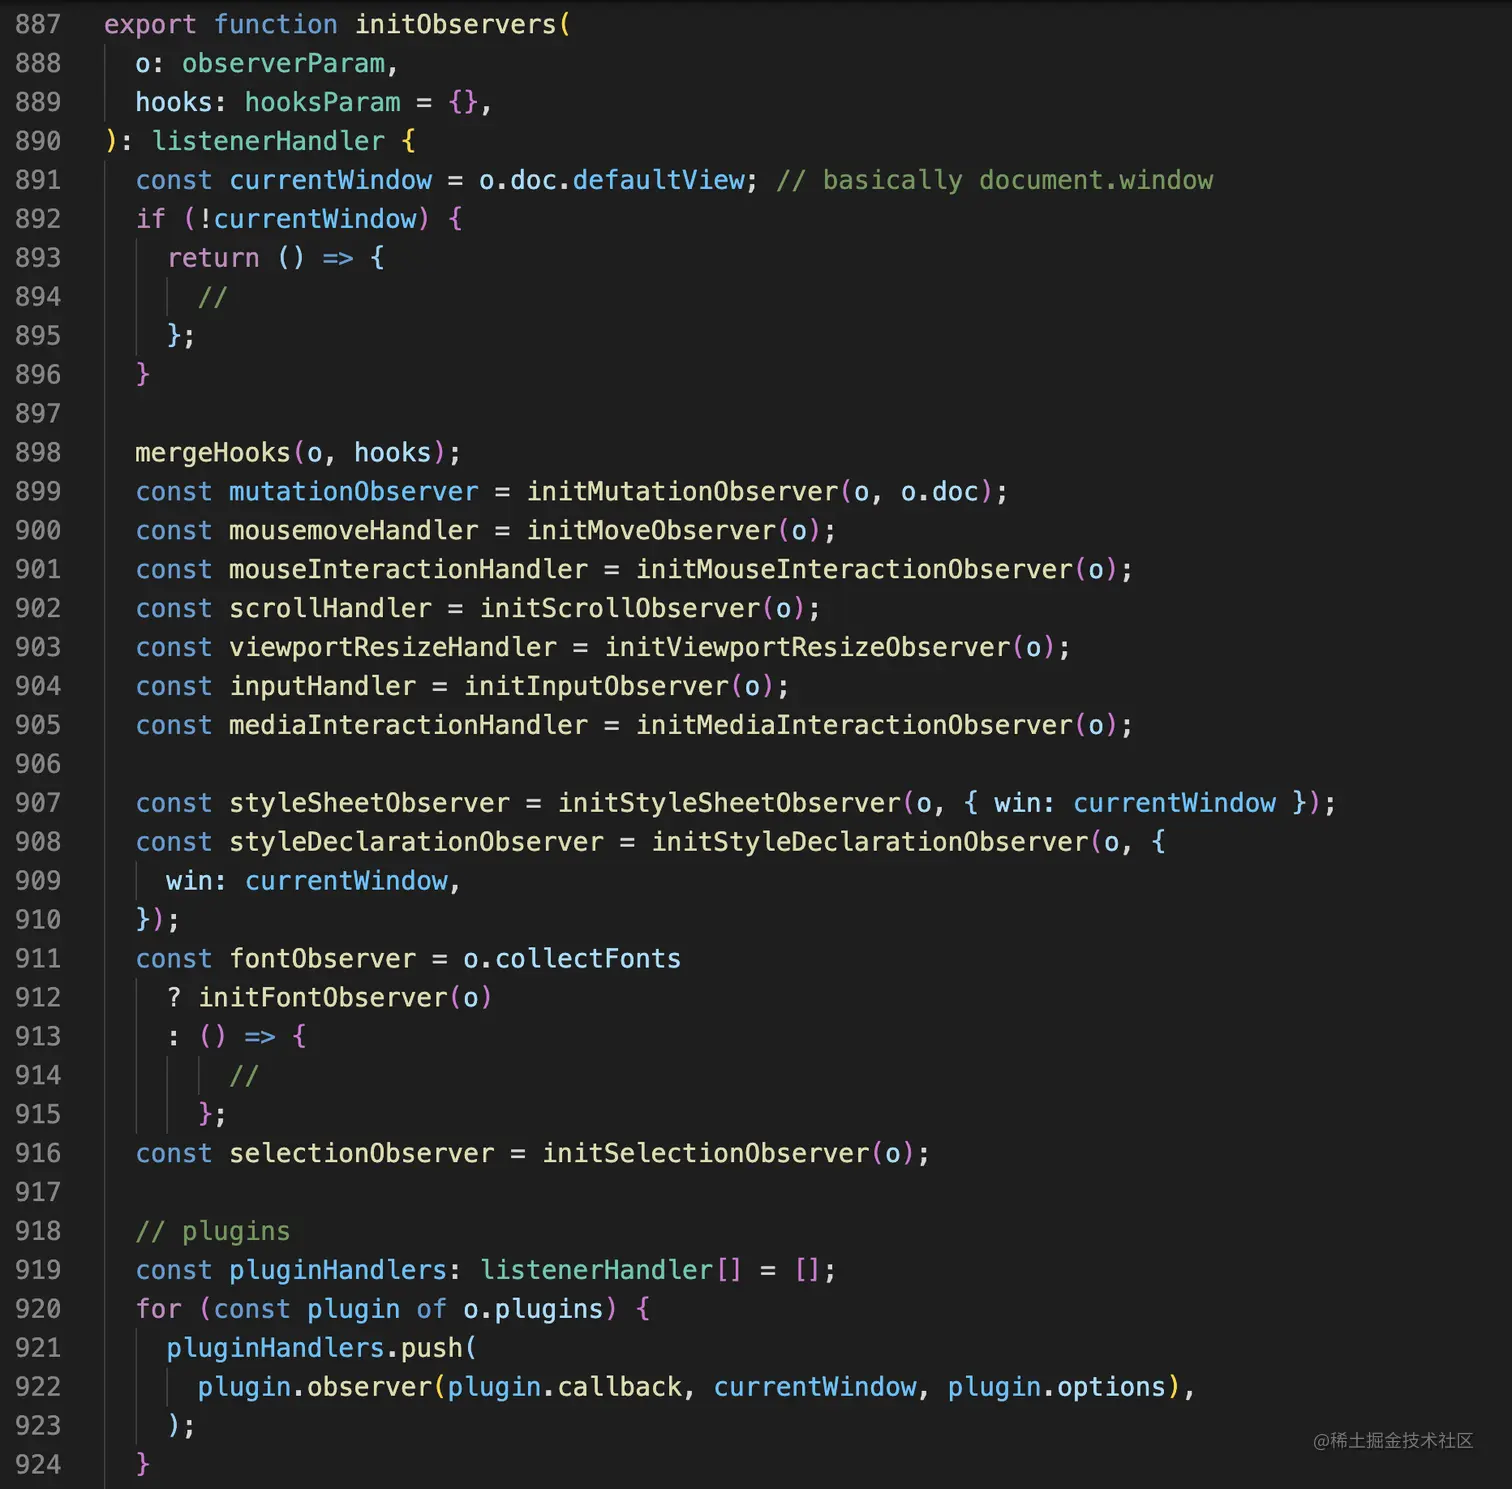Click the !currentWindow condition on line 892
Viewport: 1512px width, 1489px height.
[307, 219]
